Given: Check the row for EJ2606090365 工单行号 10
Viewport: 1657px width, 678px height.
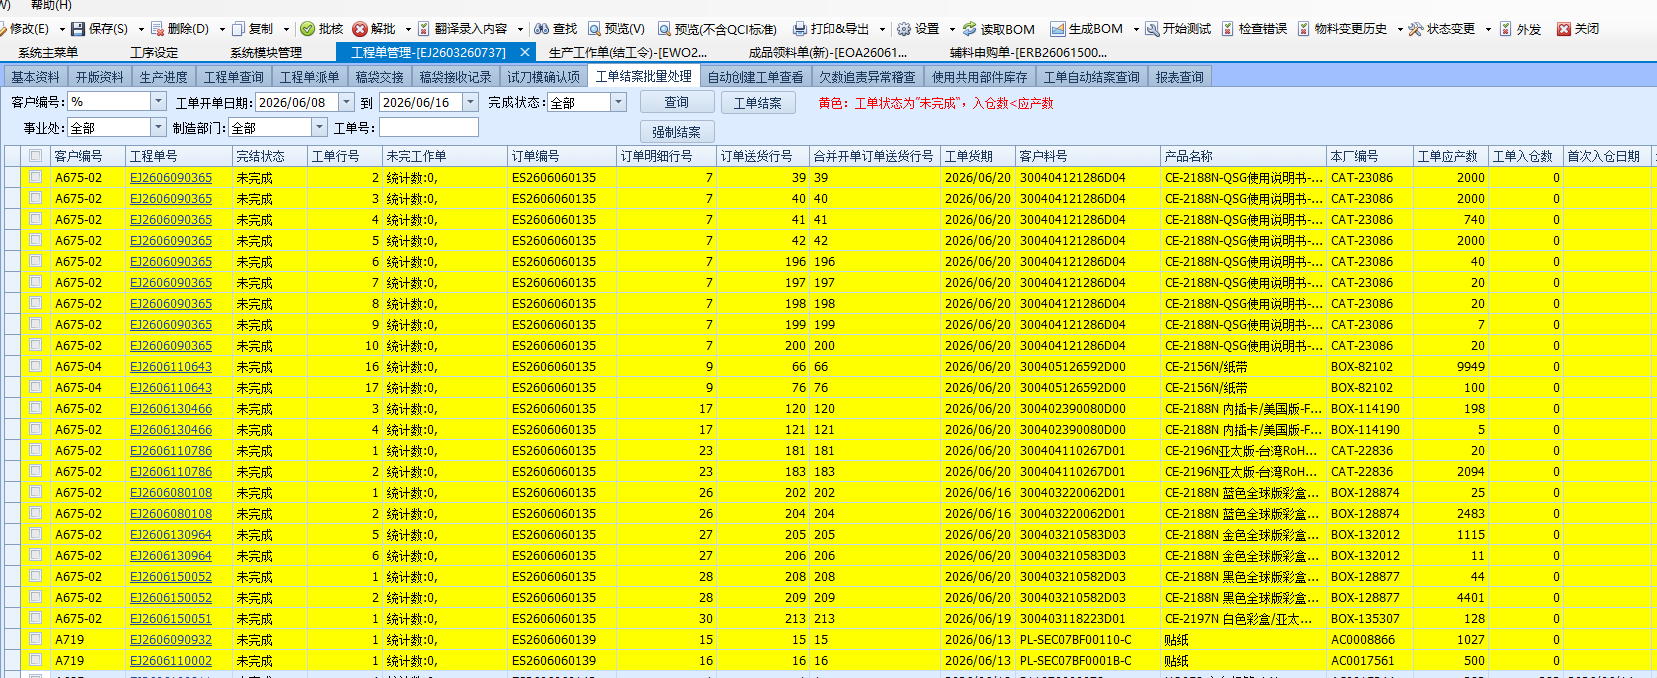Looking at the screenshot, I should point(36,345).
